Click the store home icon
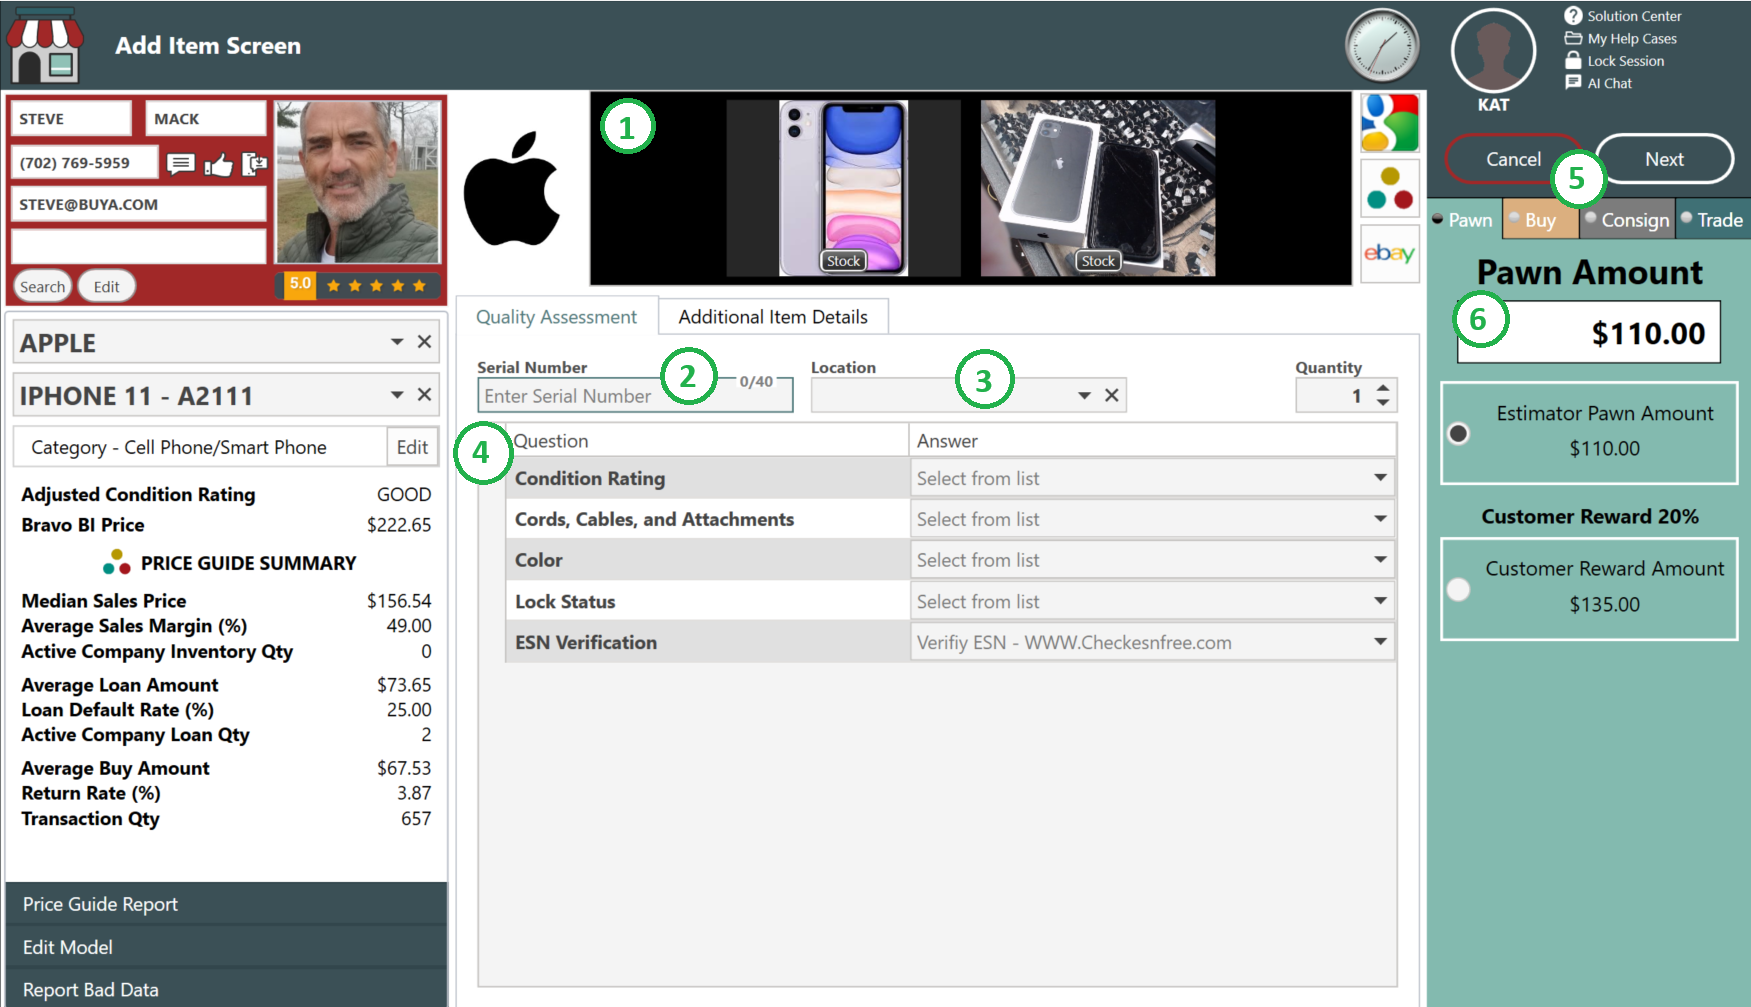Viewport: 1751px width, 1007px height. point(45,46)
